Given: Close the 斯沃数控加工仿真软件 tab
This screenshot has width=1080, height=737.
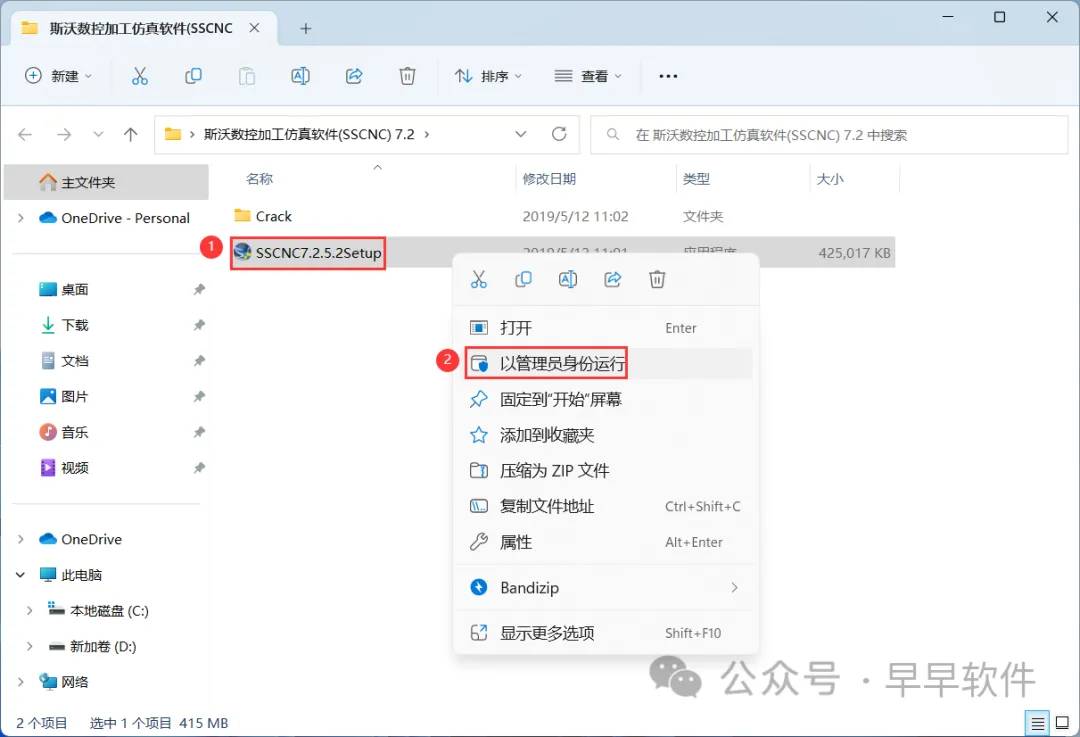Looking at the screenshot, I should point(254,28).
